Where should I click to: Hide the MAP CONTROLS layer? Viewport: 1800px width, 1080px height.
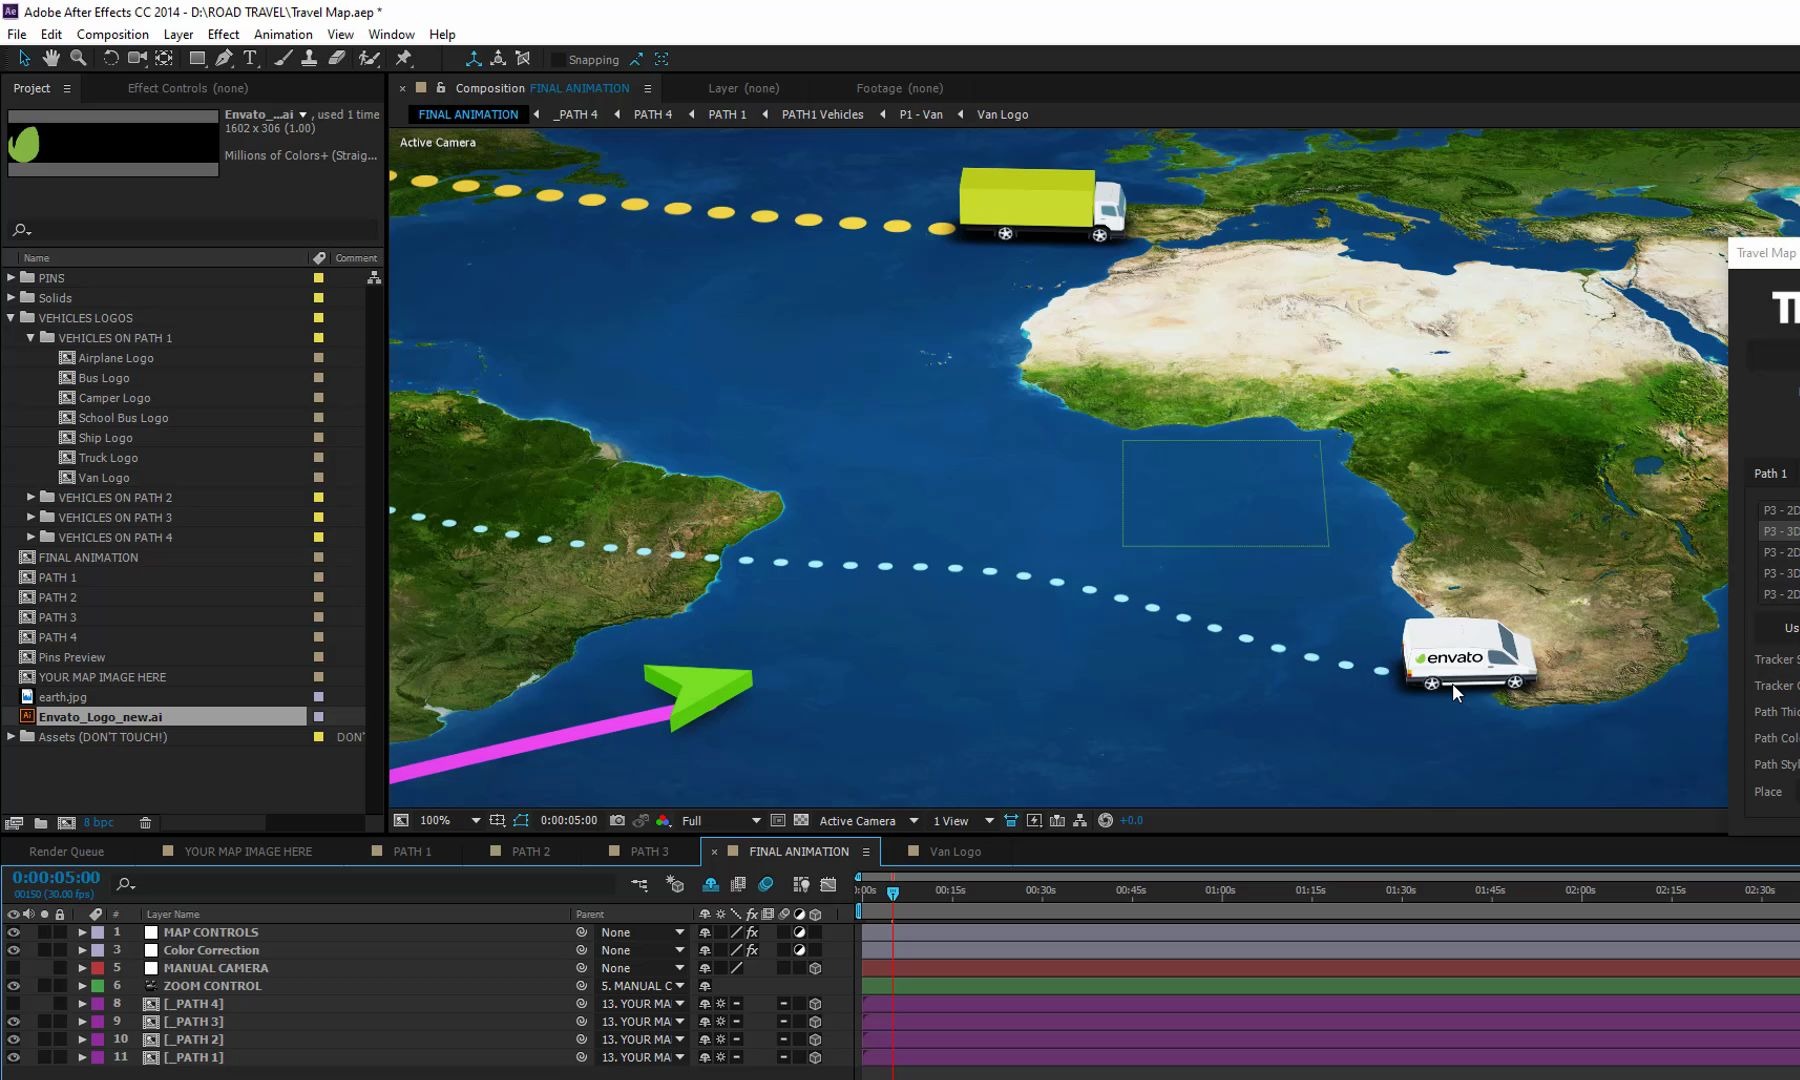13,932
